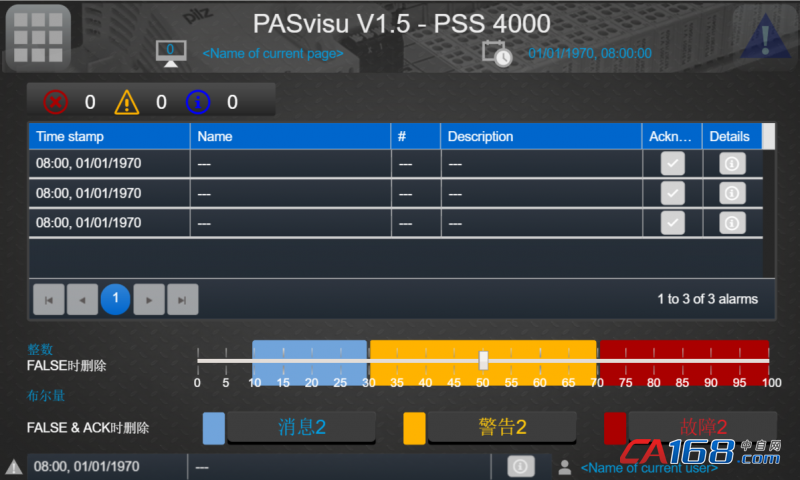The image size is (800, 480).
Task: Click the Details column header
Action: pos(732,136)
